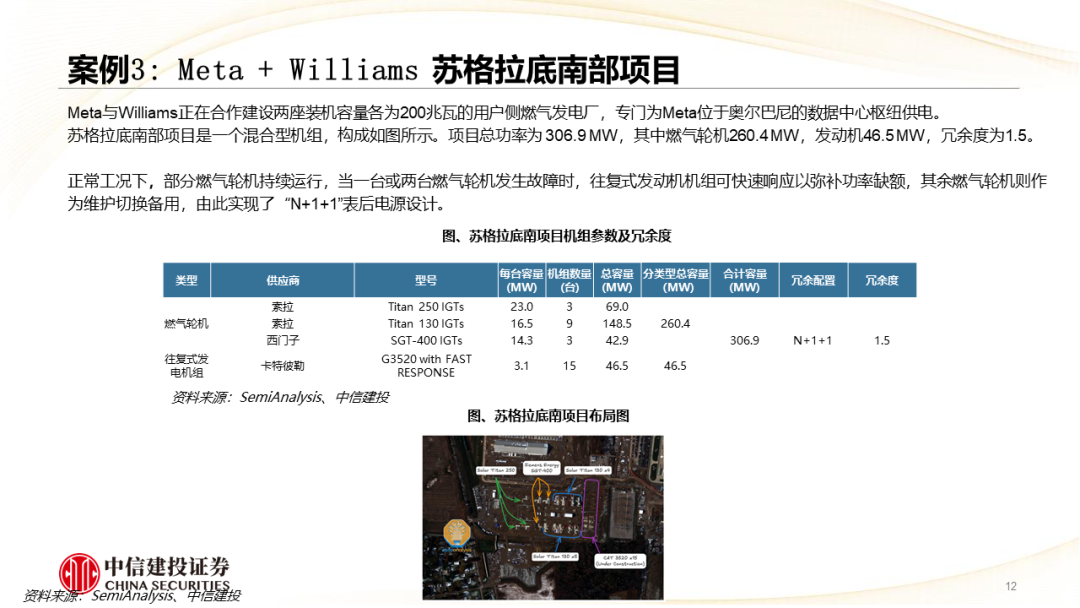Click the 148.5 total capacity value
Image resolution: width=1080 pixels, height=608 pixels.
pos(616,324)
